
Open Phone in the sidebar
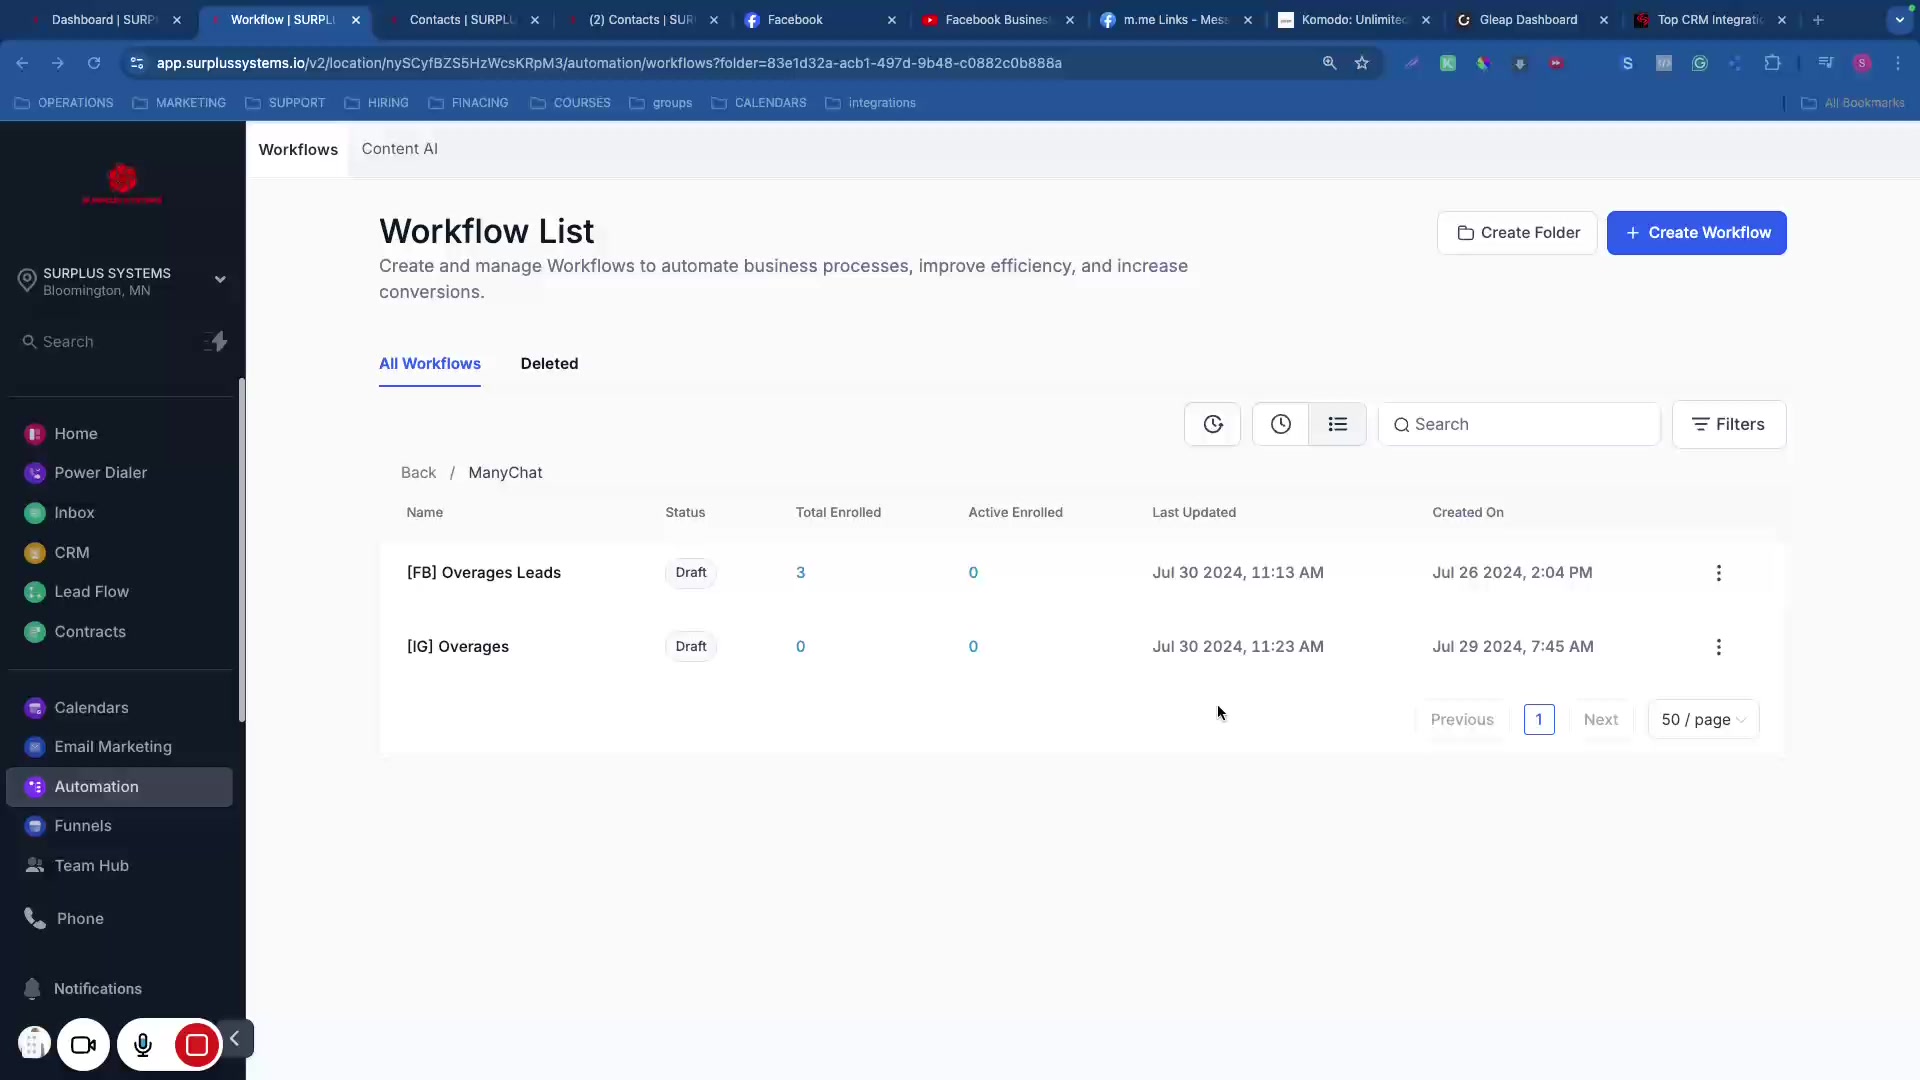point(80,918)
